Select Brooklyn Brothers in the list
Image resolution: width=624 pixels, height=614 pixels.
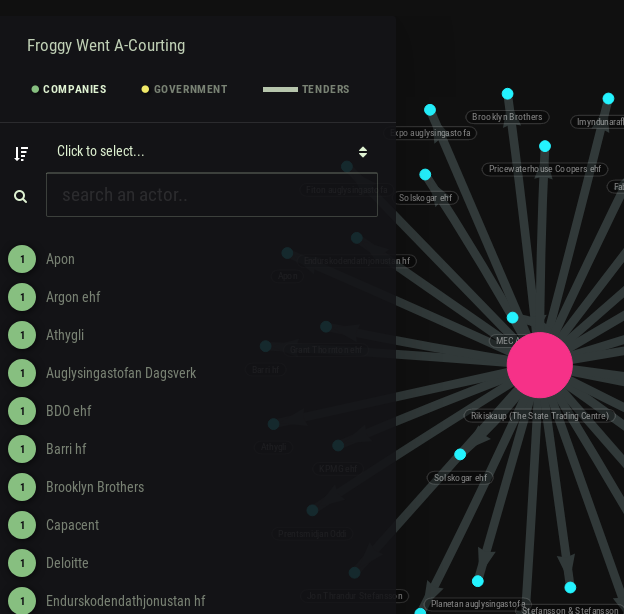[95, 487]
